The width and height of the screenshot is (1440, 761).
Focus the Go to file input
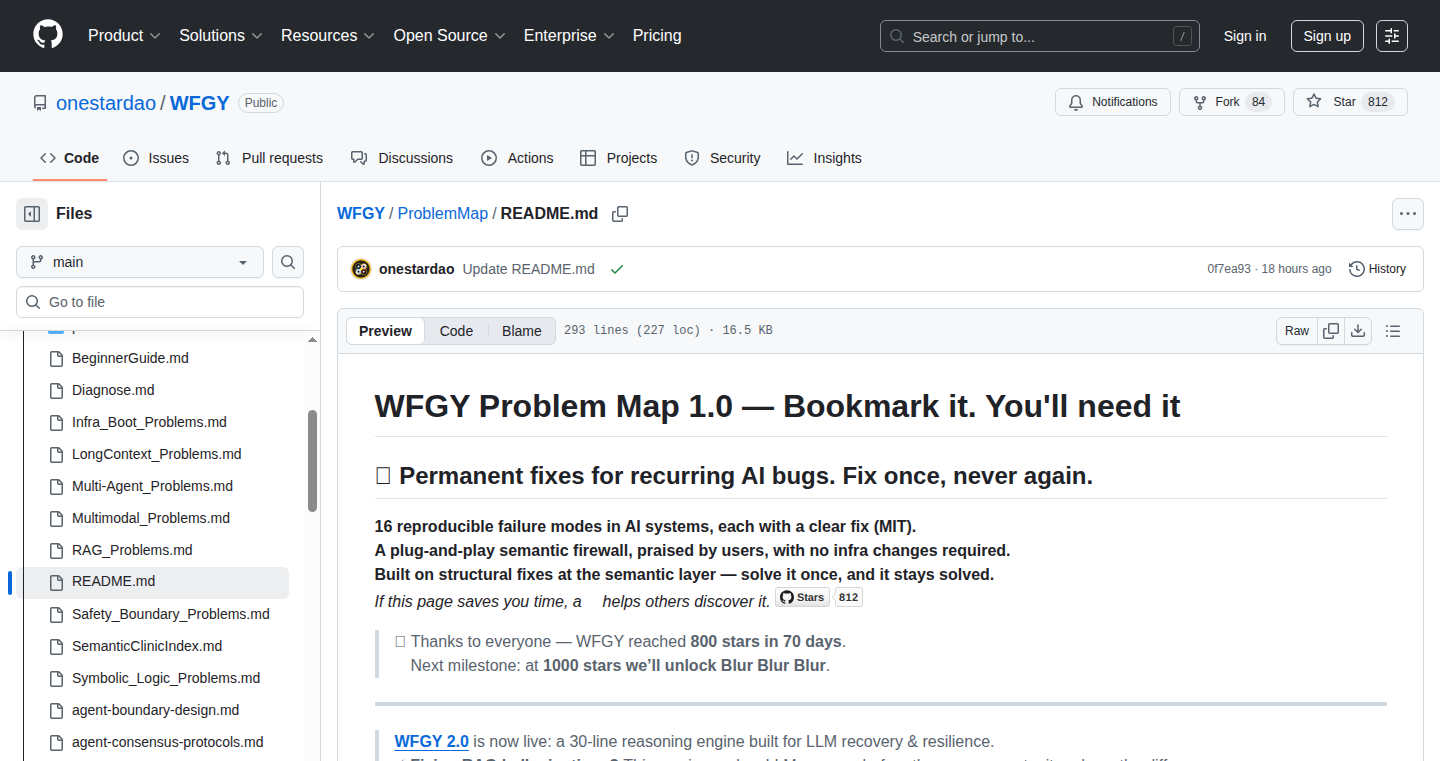160,302
